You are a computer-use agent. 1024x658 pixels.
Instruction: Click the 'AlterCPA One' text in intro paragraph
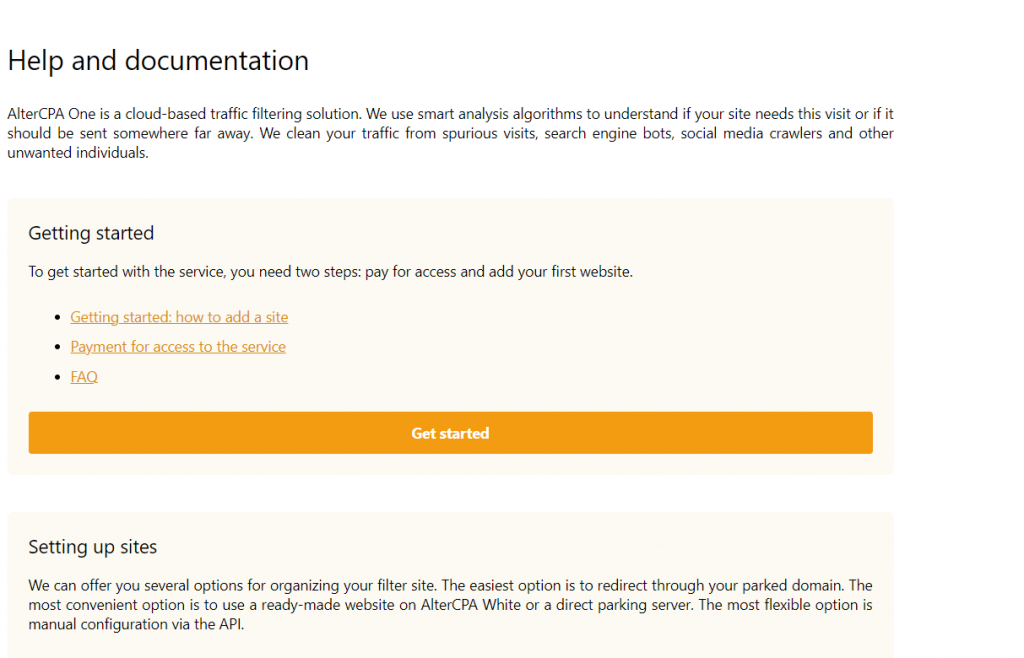pyautogui.click(x=52, y=114)
